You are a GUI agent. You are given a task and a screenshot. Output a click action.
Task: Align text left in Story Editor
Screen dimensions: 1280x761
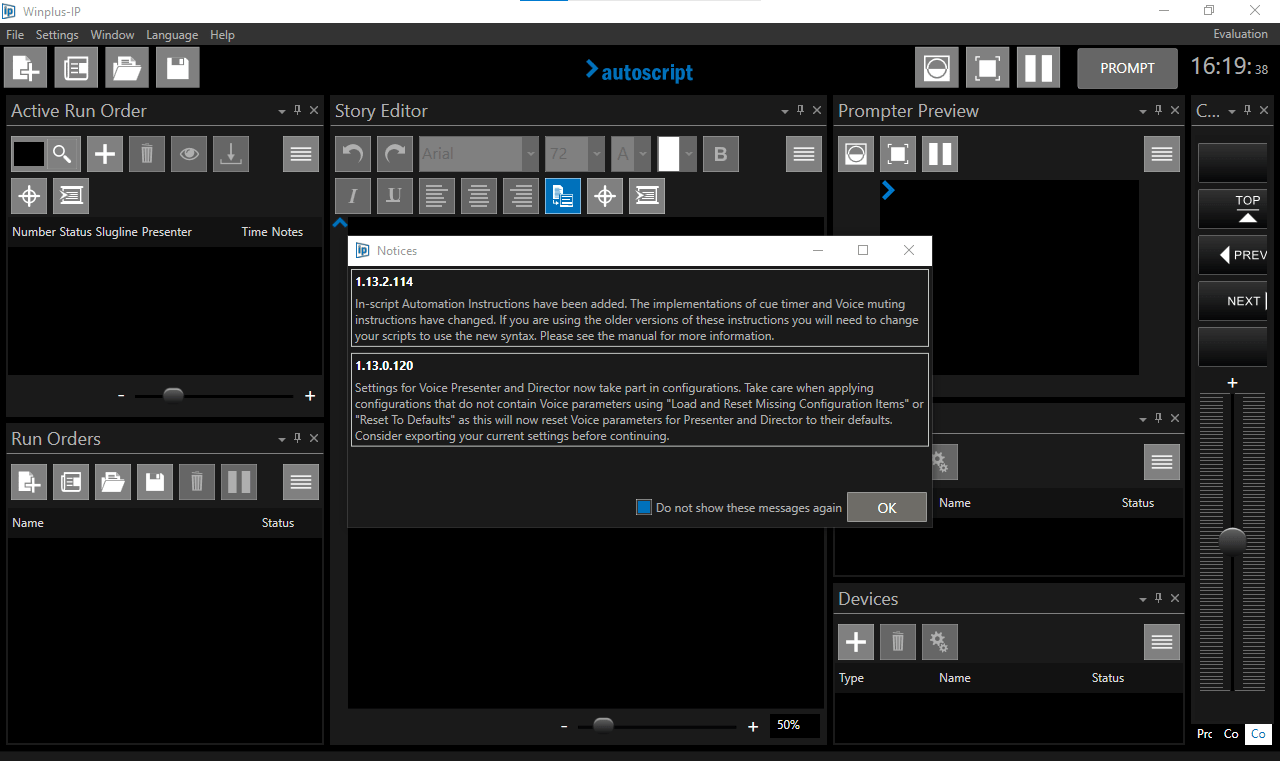(437, 196)
